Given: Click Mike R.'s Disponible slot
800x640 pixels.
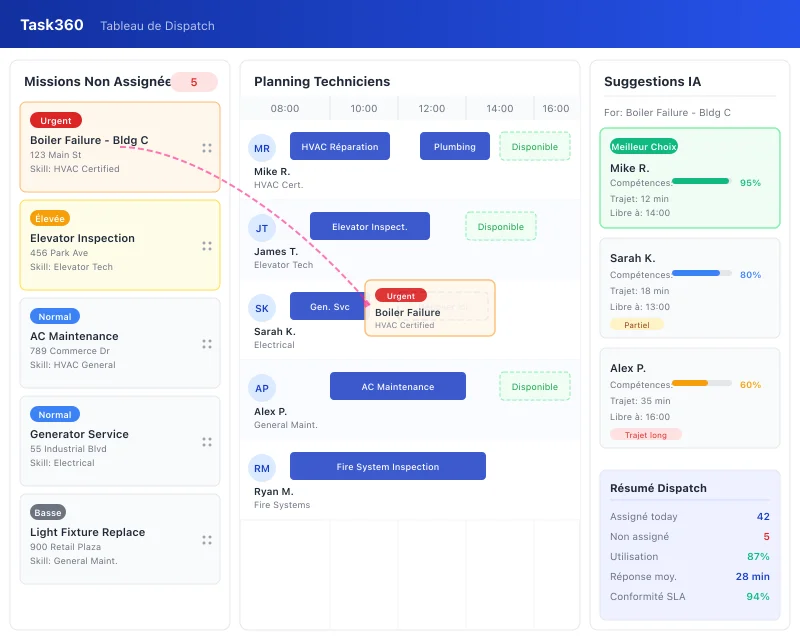Looking at the screenshot, I should tap(535, 146).
